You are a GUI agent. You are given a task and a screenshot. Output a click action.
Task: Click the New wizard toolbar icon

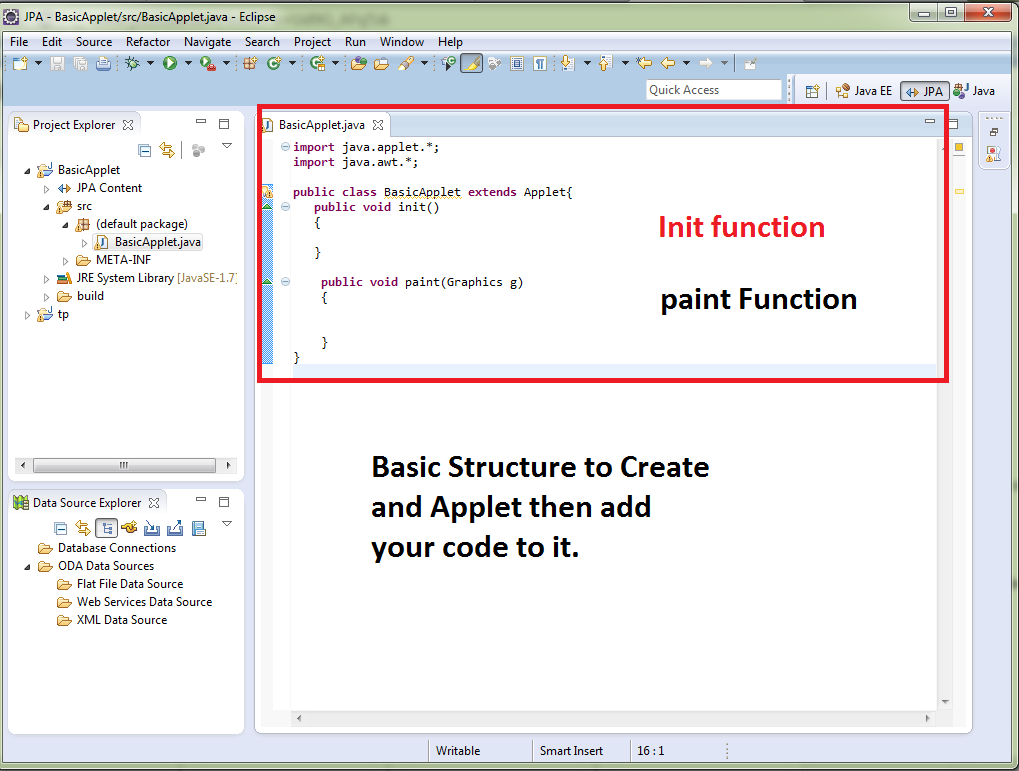tap(21, 63)
